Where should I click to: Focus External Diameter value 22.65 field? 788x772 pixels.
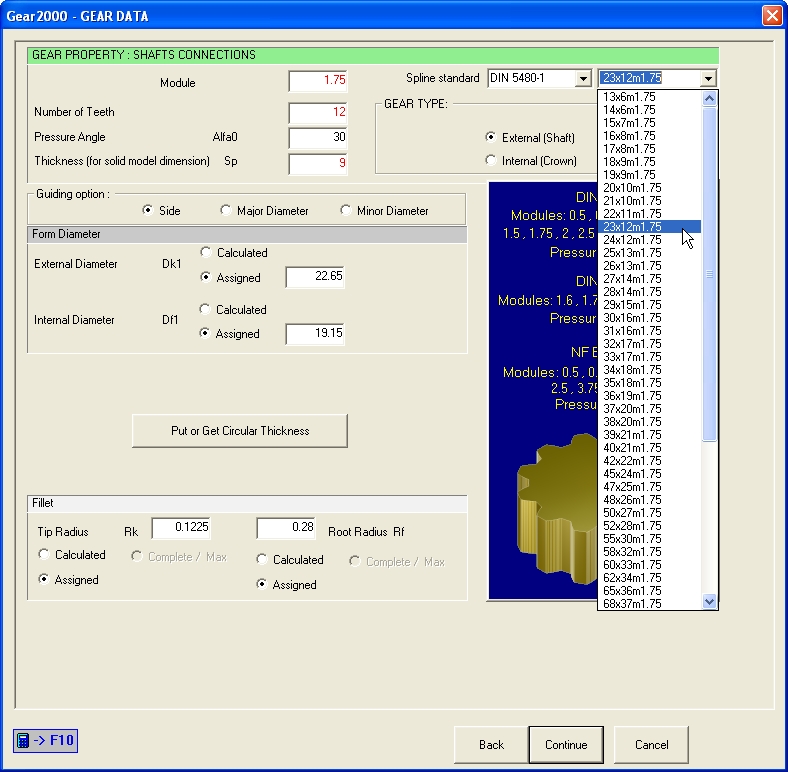[x=315, y=277]
